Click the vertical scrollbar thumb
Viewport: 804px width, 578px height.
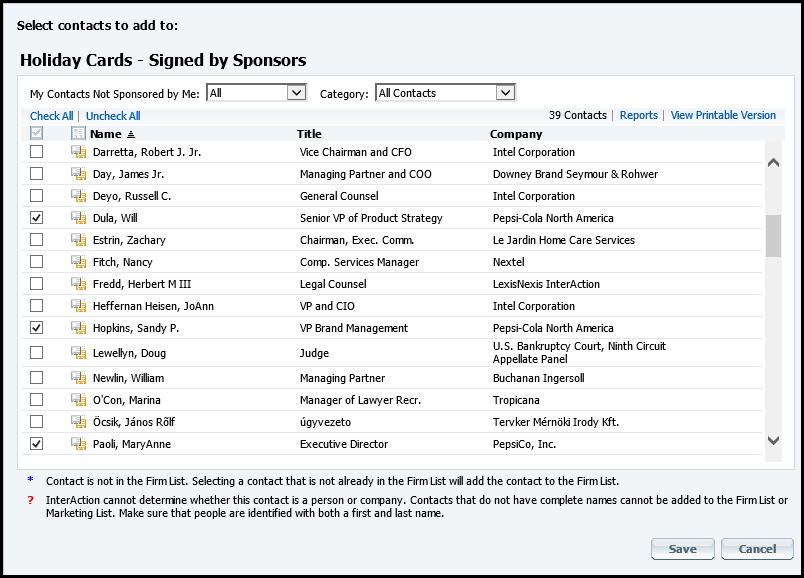coord(773,236)
